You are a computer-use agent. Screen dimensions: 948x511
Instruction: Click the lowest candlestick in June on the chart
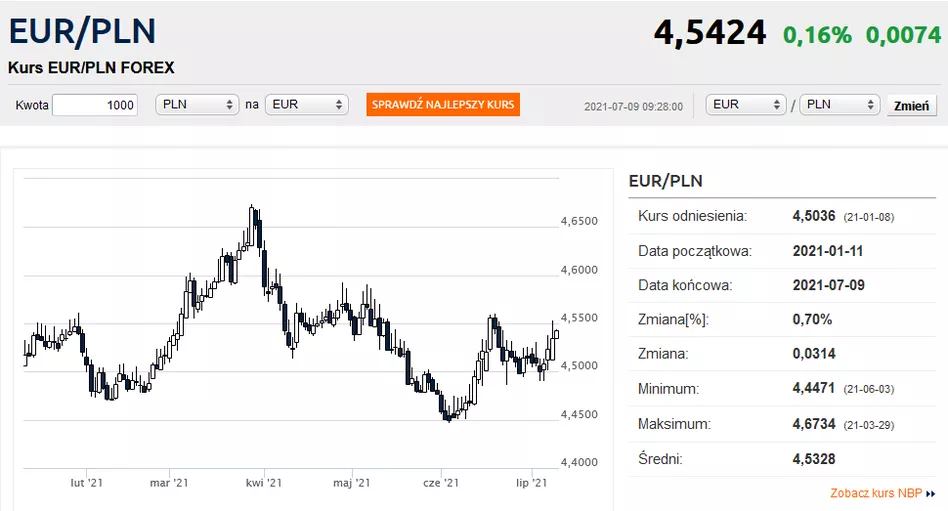(x=447, y=417)
